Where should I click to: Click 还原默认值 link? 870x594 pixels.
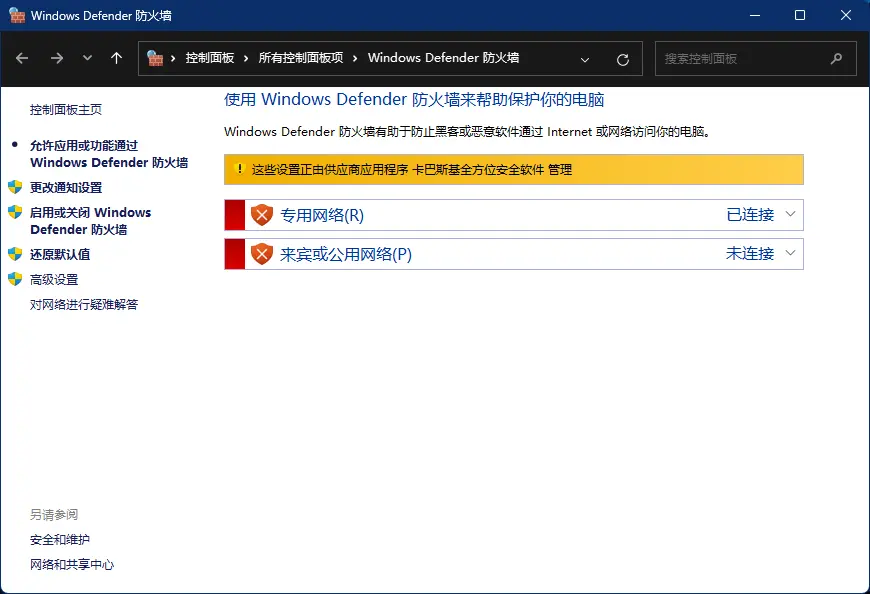pyautogui.click(x=60, y=254)
